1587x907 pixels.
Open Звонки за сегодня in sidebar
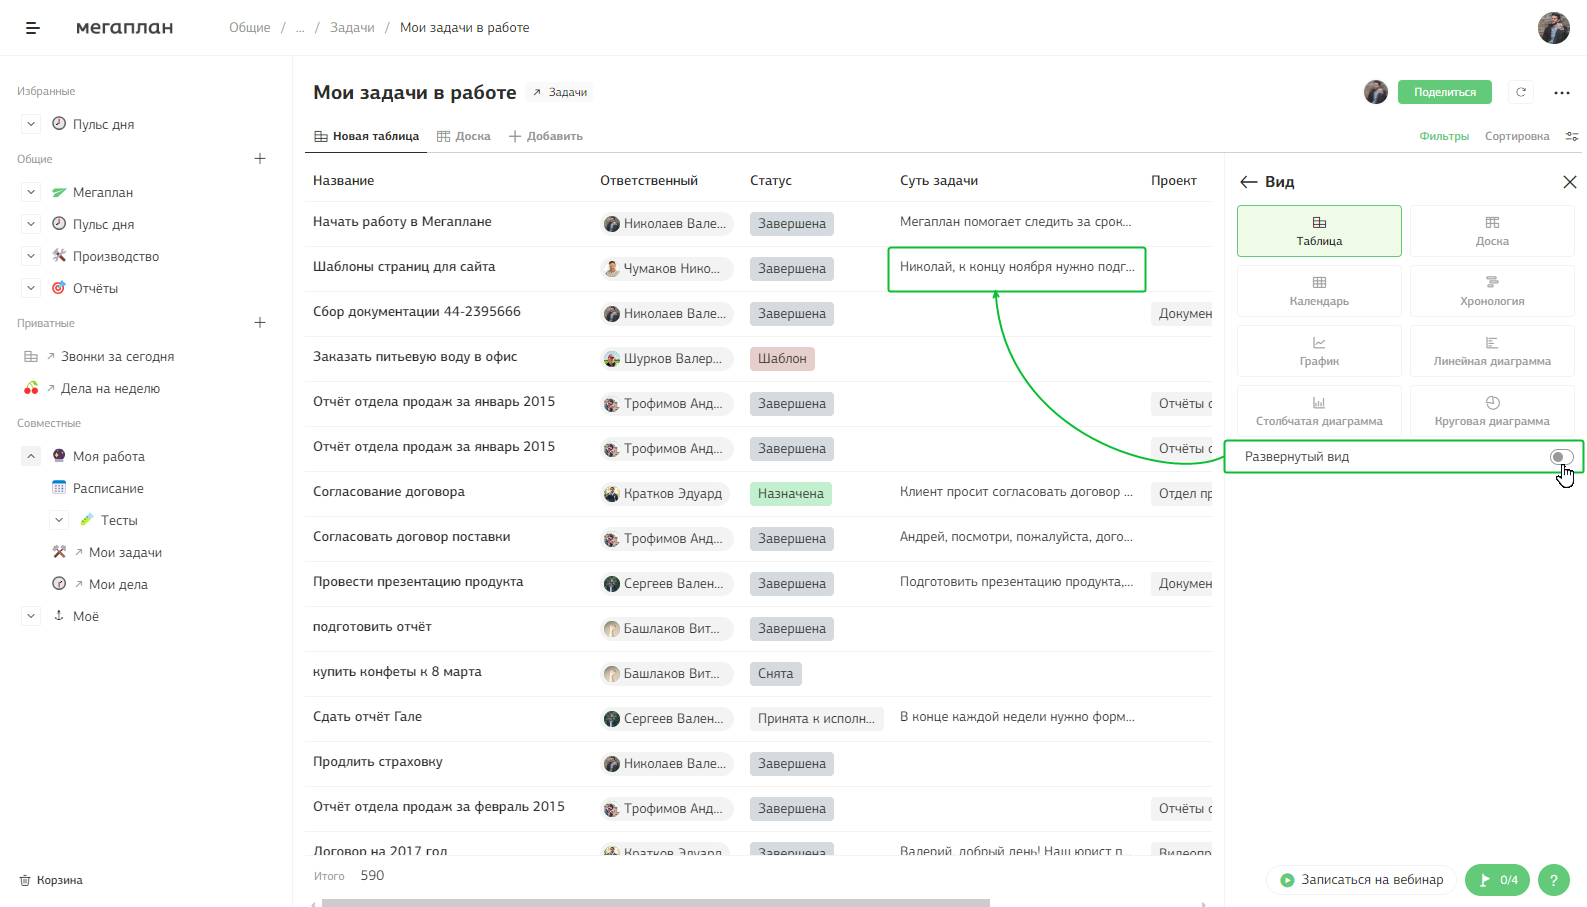click(x=117, y=356)
